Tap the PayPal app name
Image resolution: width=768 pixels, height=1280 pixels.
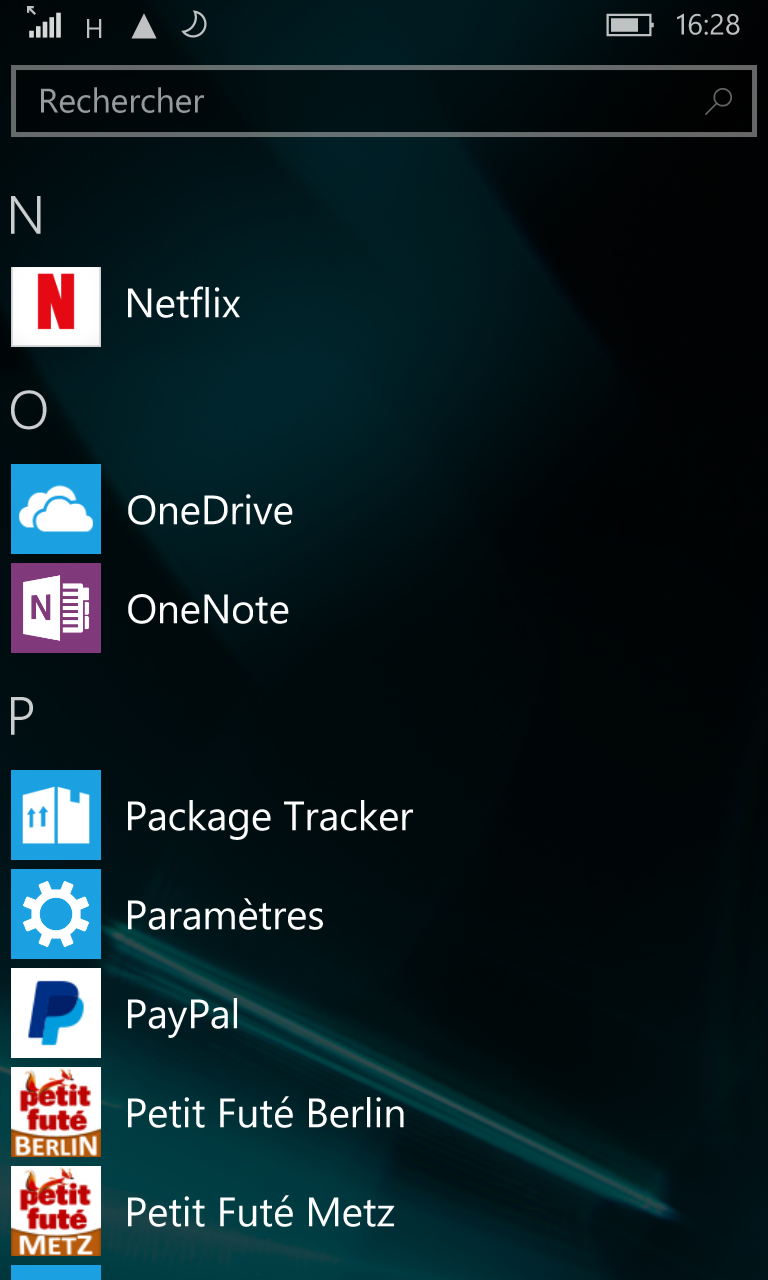[x=183, y=1015]
